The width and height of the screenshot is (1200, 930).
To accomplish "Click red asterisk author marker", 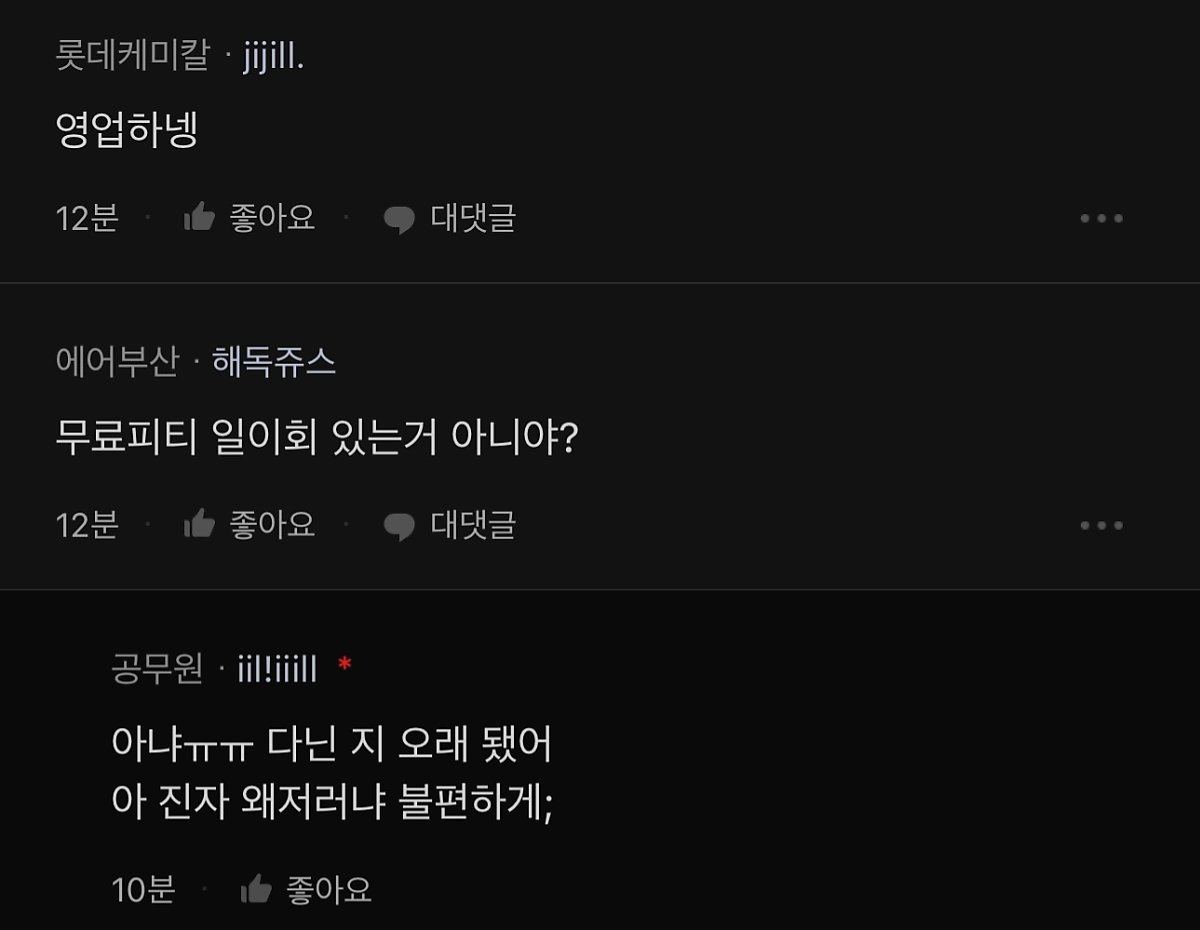I will click(345, 664).
